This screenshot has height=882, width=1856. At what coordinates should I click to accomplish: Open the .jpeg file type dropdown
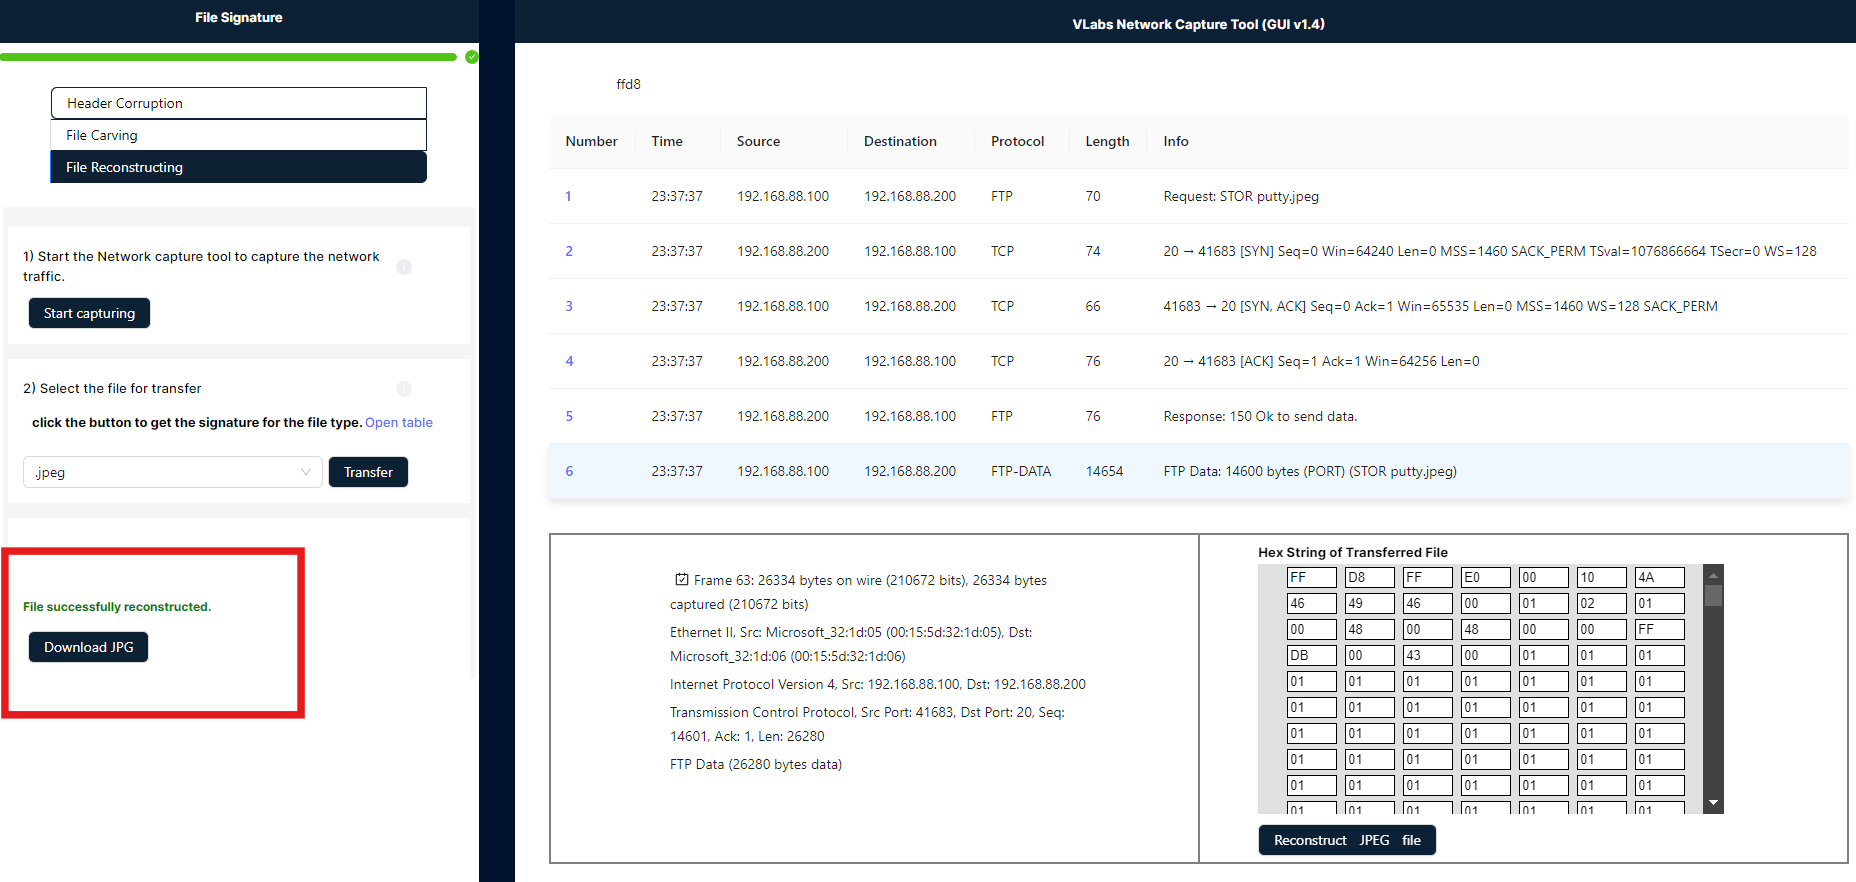pos(172,472)
